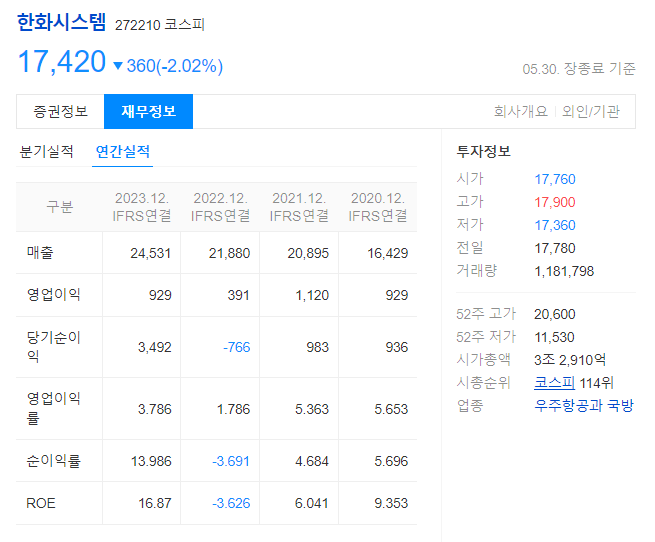Click operating margin 5.653
Image resolution: width=655 pixels, height=542 pixels.
391,409
